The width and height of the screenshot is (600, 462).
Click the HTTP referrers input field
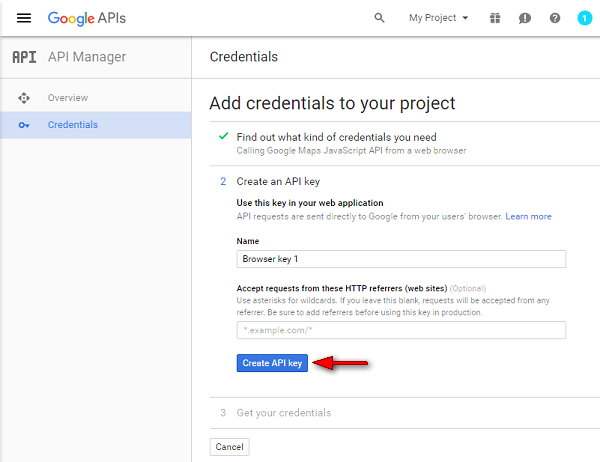click(x=401, y=330)
